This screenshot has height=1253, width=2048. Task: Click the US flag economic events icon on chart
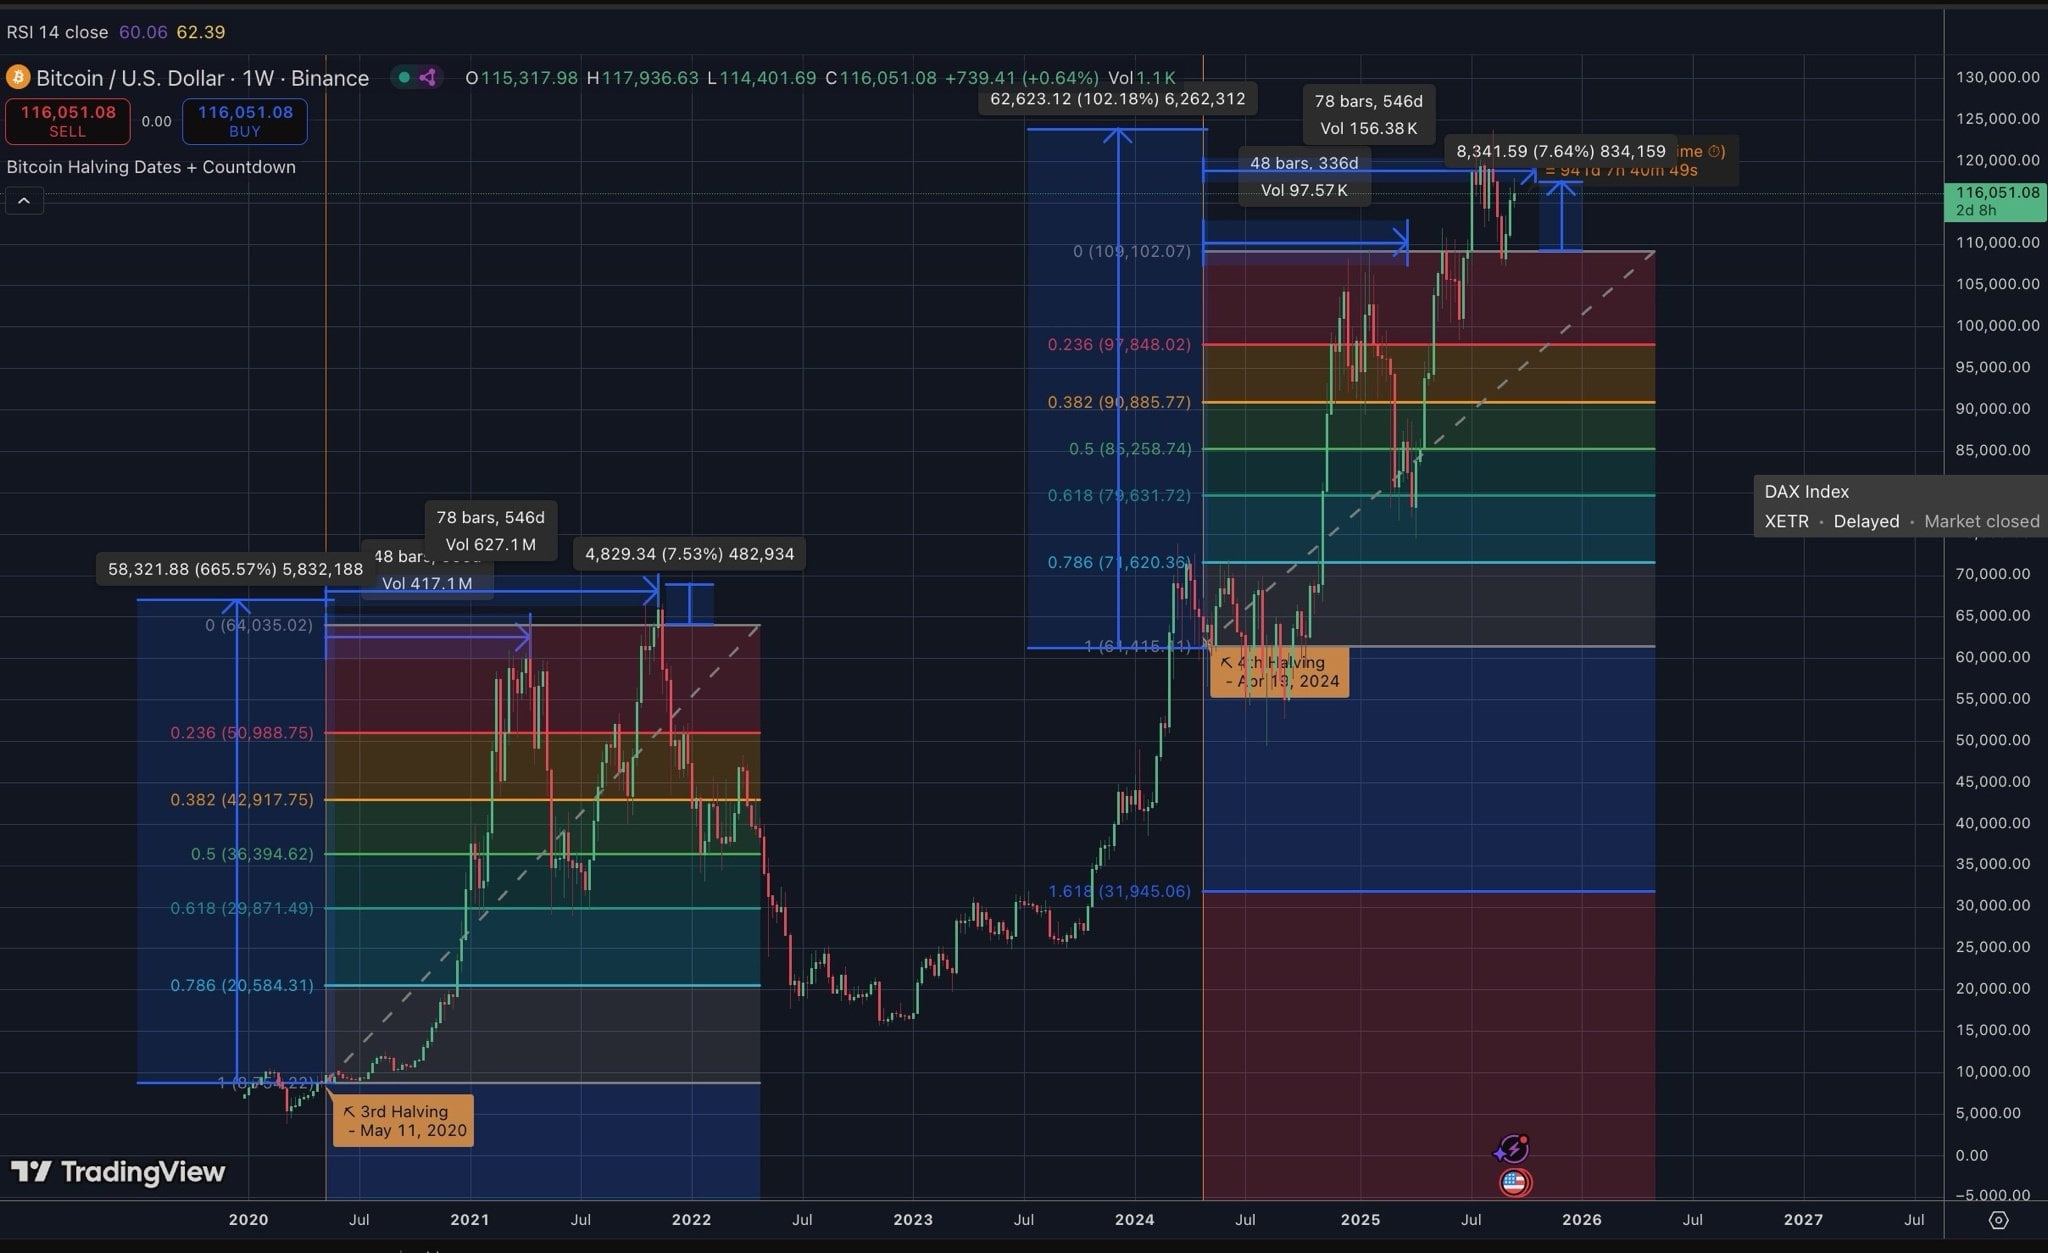pos(1516,1181)
